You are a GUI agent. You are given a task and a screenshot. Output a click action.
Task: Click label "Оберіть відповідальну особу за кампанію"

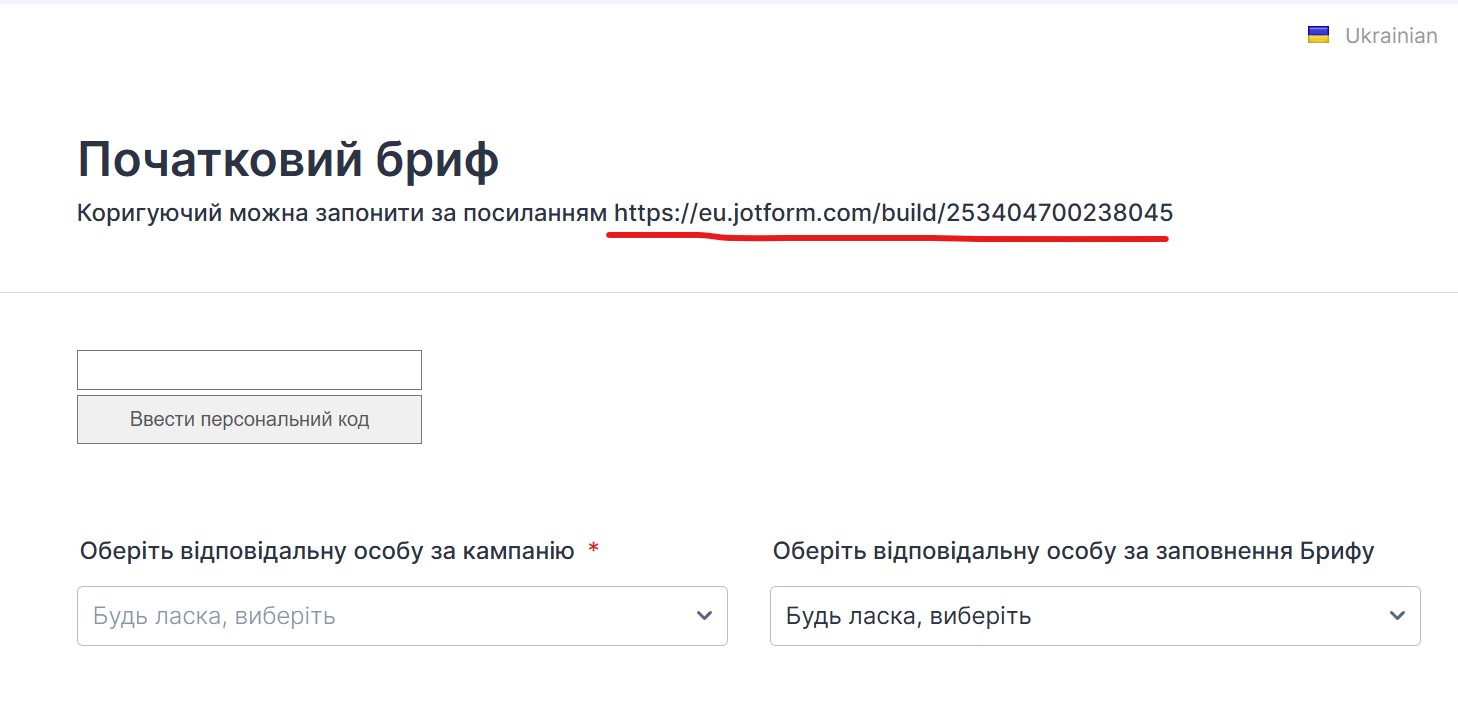click(x=327, y=551)
